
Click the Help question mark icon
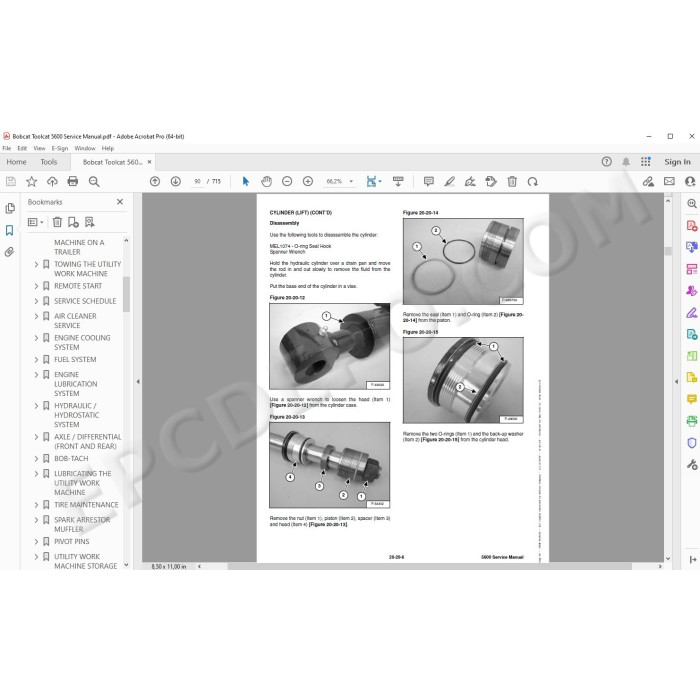pyautogui.click(x=606, y=162)
